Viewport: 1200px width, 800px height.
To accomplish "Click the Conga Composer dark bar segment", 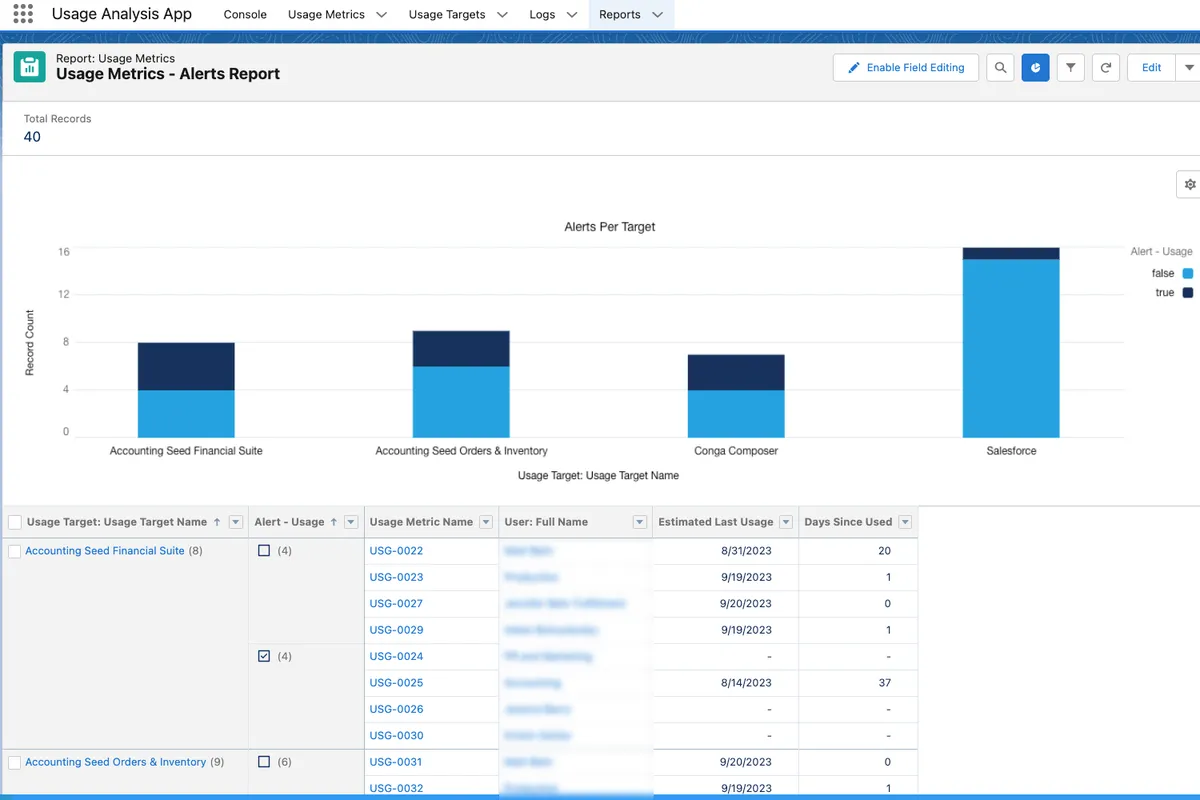I will coord(736,373).
